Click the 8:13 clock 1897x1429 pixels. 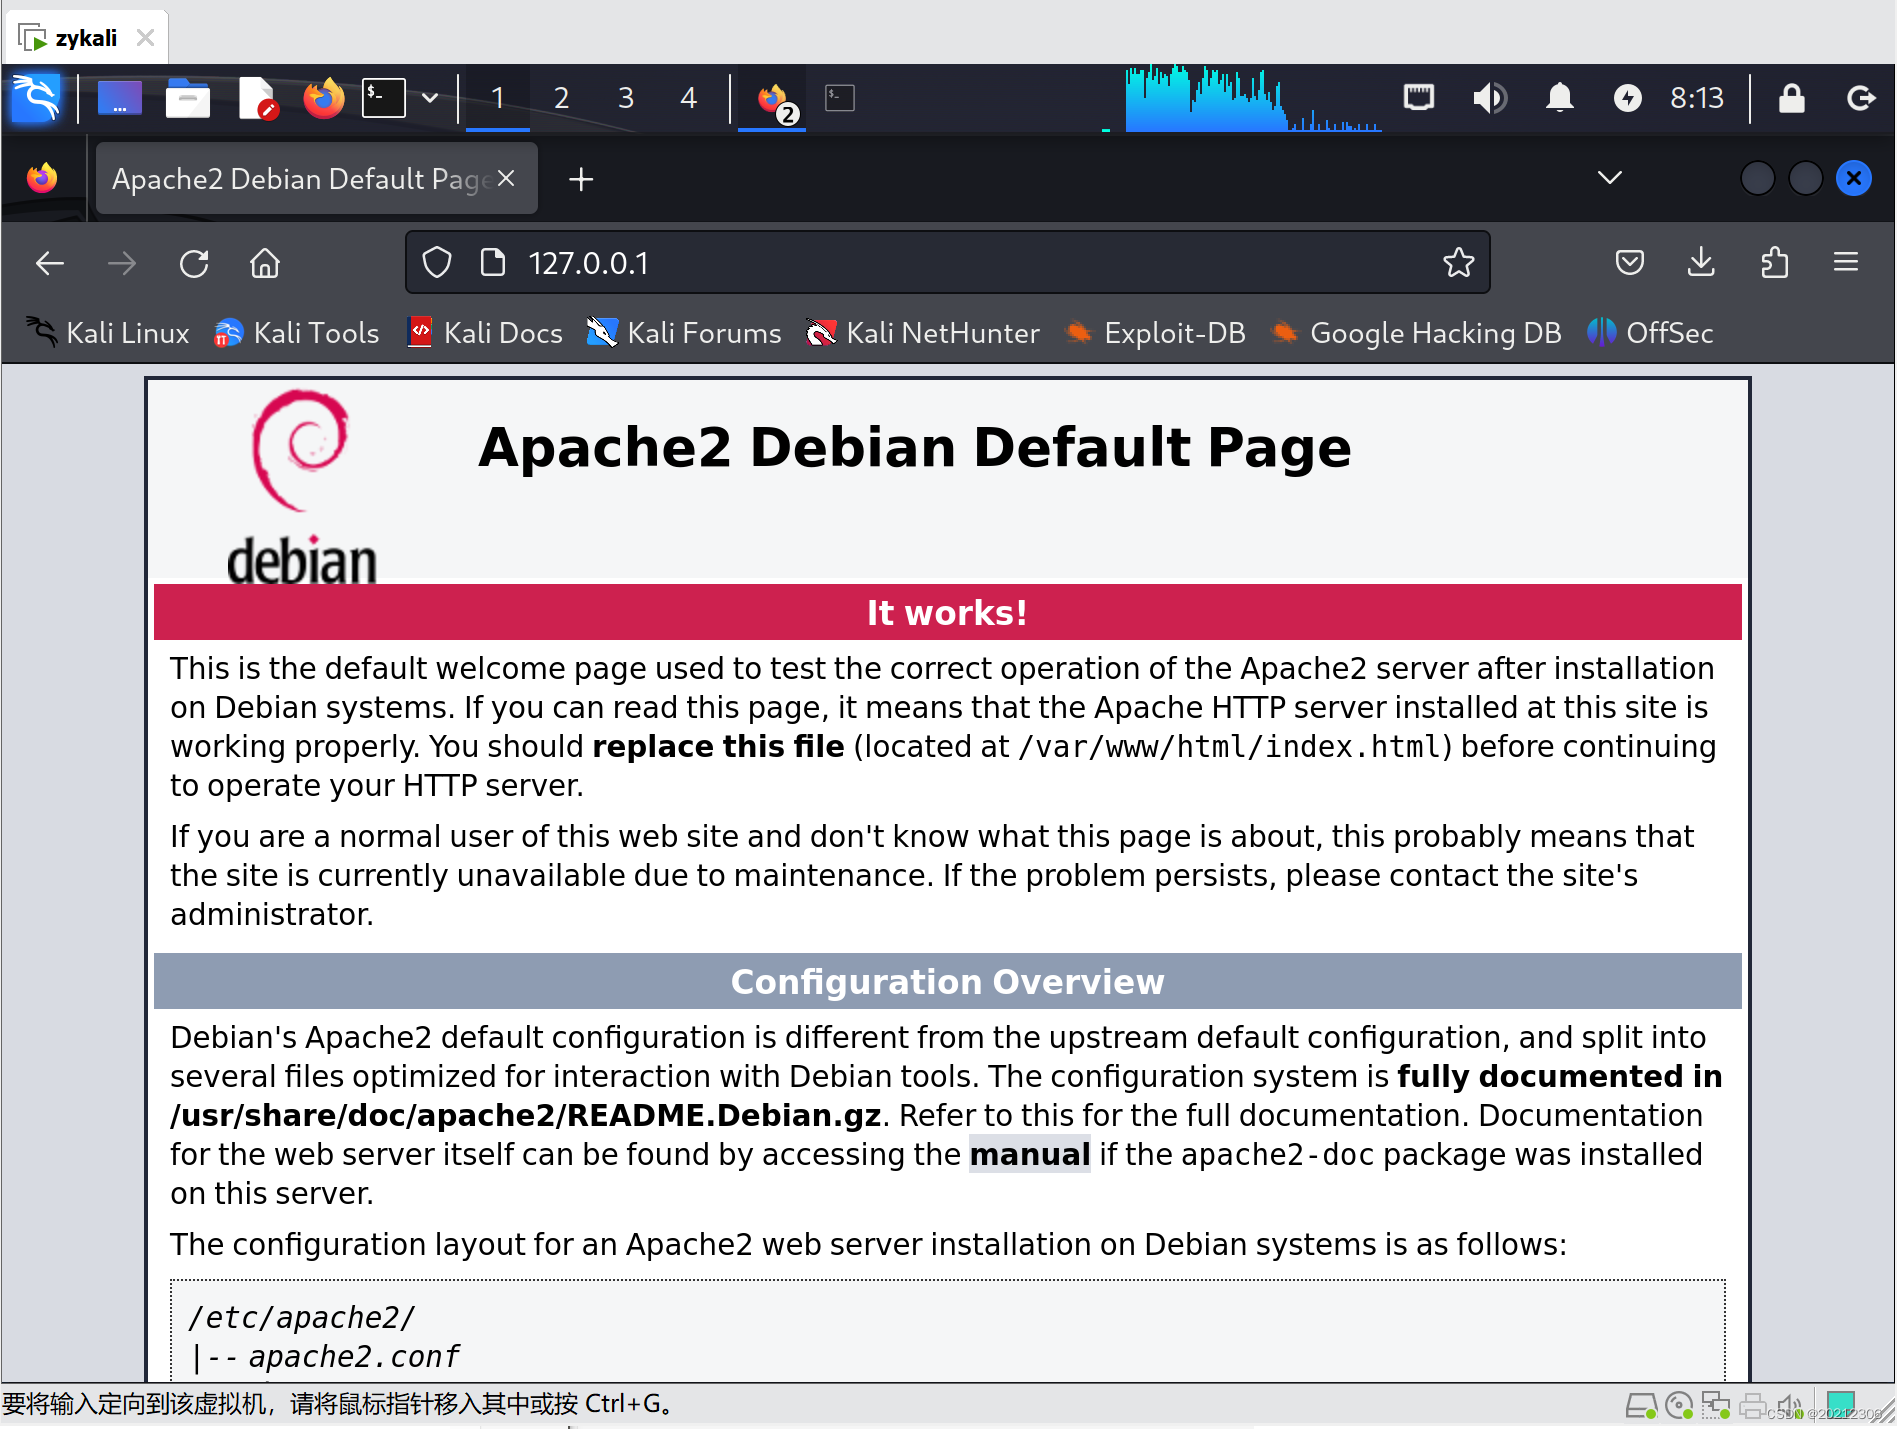tap(1697, 98)
